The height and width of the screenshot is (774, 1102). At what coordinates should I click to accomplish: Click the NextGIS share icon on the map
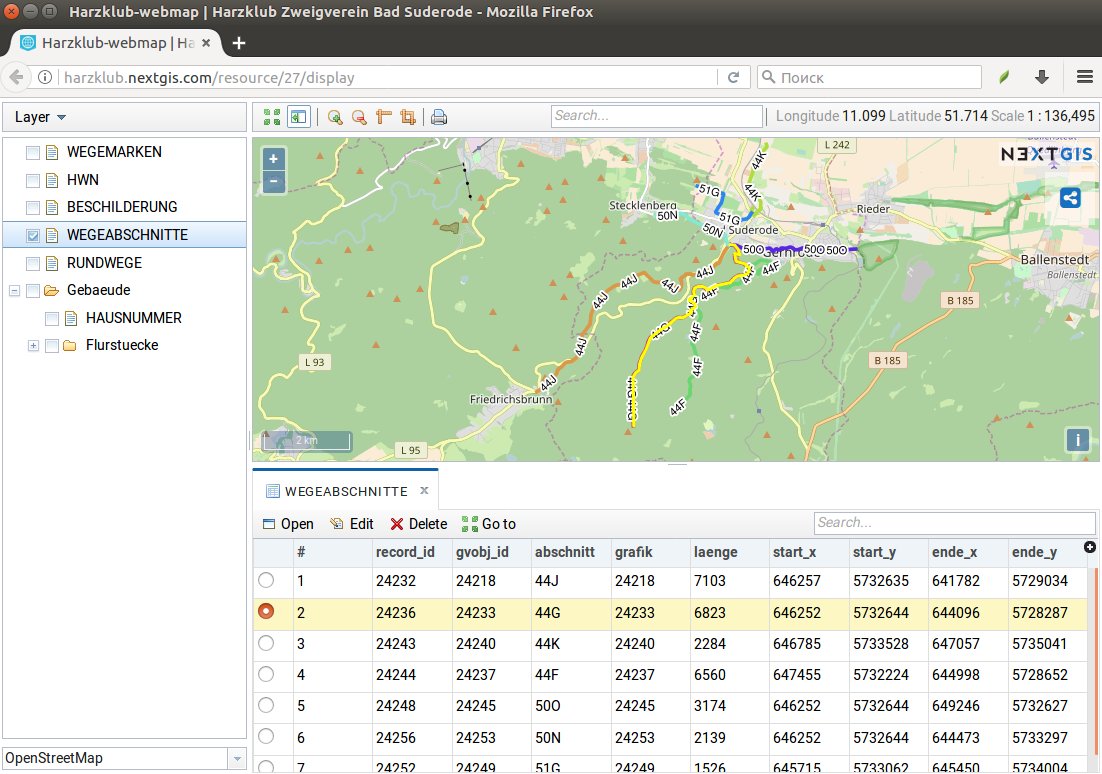tap(1070, 198)
